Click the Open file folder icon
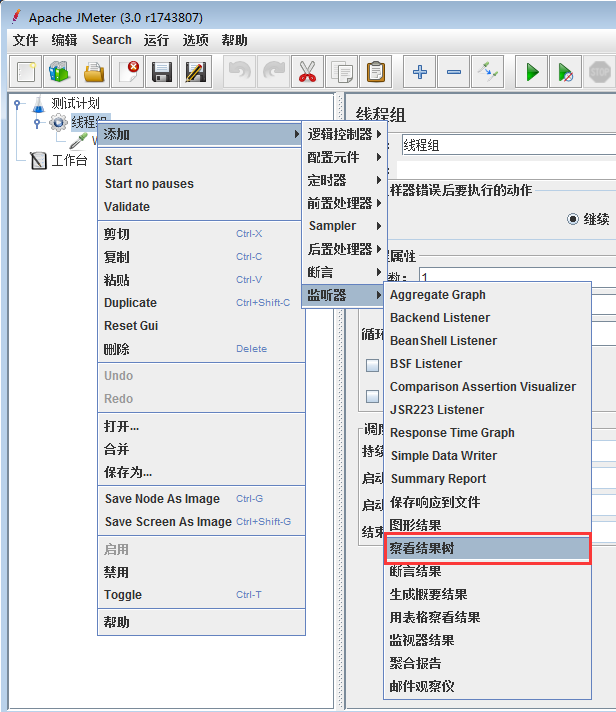 tap(94, 72)
